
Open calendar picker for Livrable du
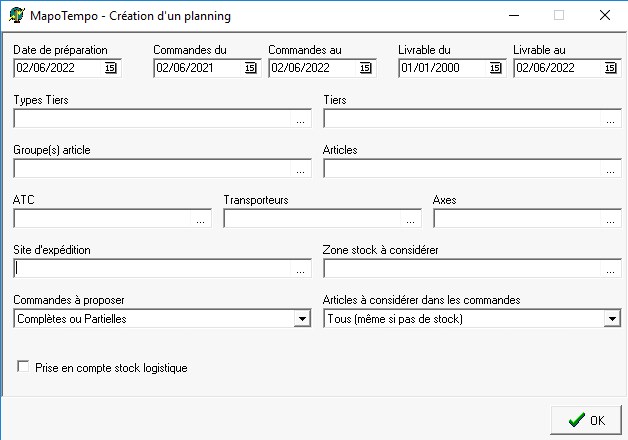click(x=495, y=68)
